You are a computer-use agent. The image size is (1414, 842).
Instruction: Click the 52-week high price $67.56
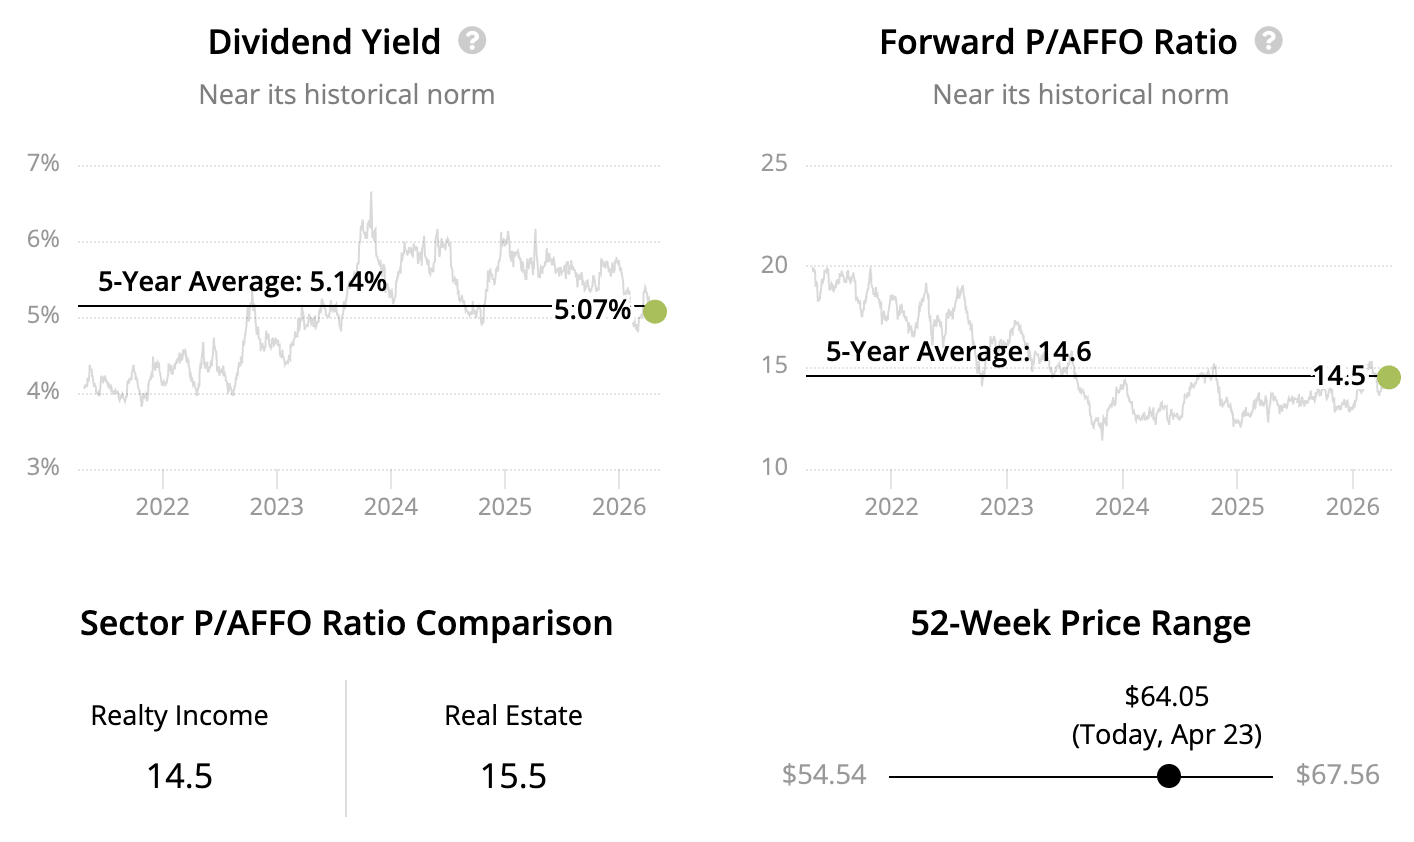pos(1337,775)
